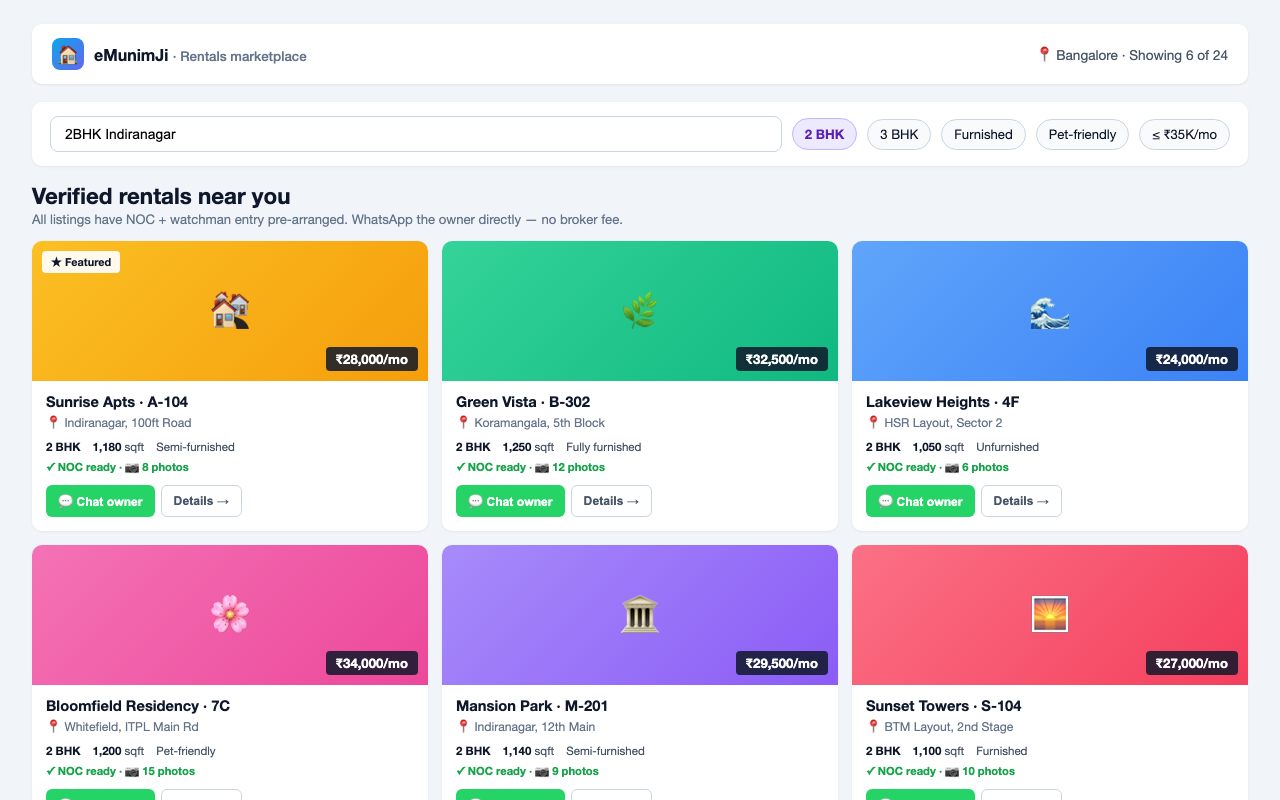
Task: Chat with the owner of Green Vista
Action: 510,501
